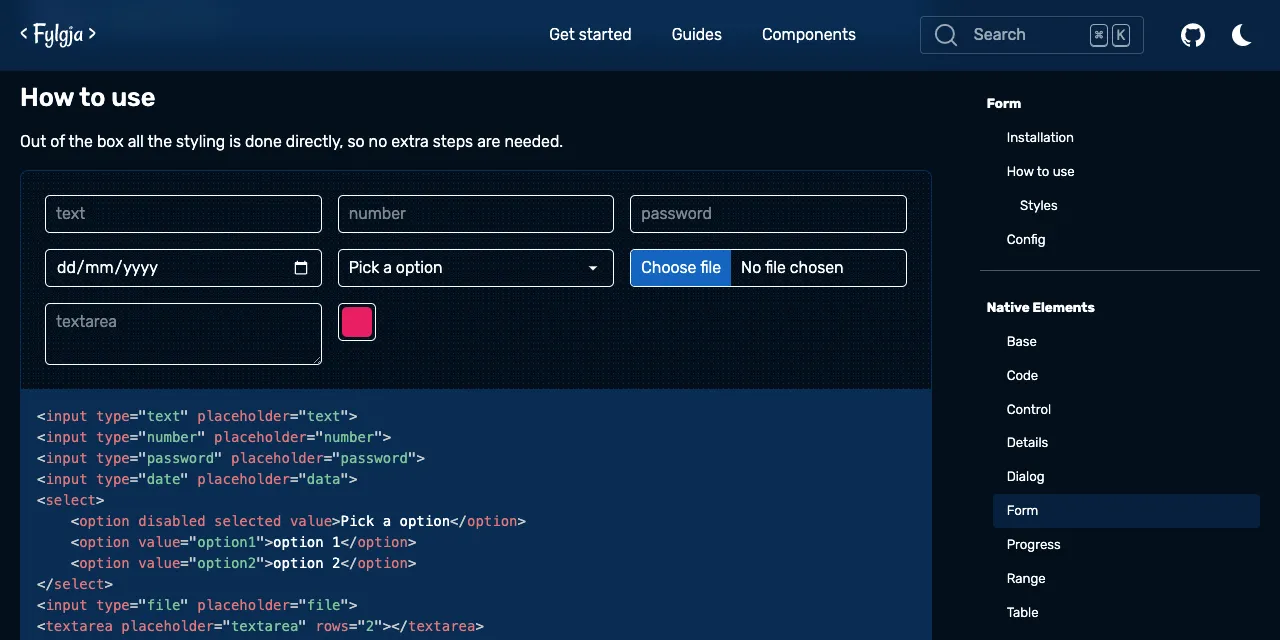Screen dimensions: 1280x640
Task: Click the Get started nav item
Action: tap(590, 34)
